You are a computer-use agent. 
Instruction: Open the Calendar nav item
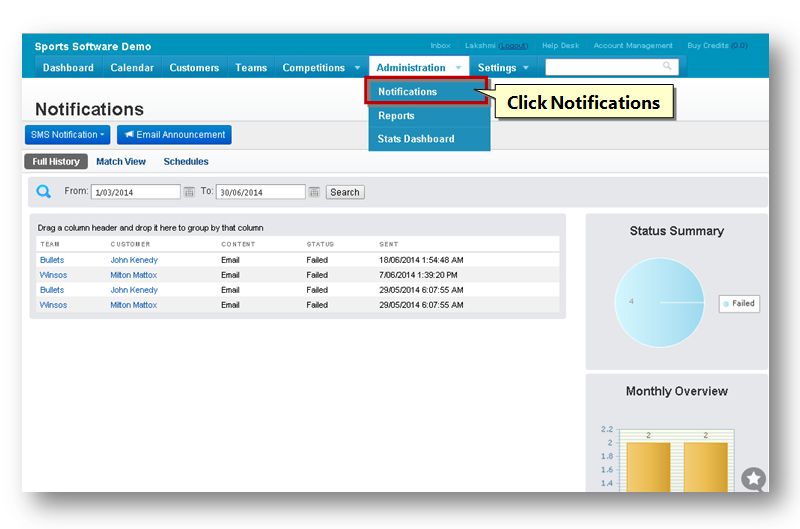point(132,67)
